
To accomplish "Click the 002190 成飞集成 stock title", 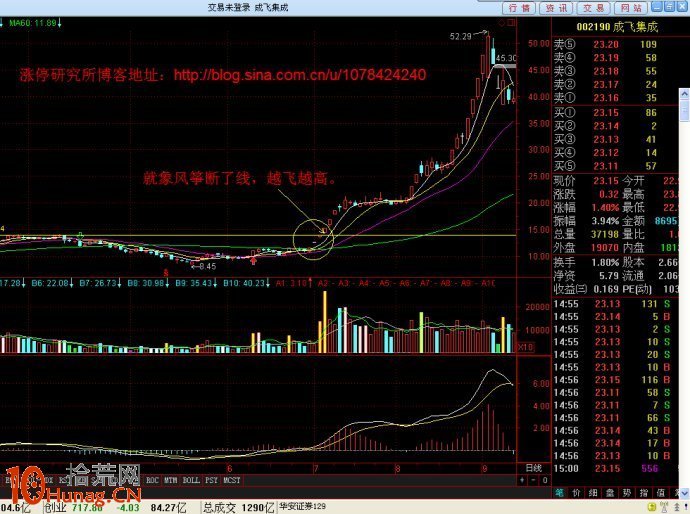I will pyautogui.click(x=617, y=27).
